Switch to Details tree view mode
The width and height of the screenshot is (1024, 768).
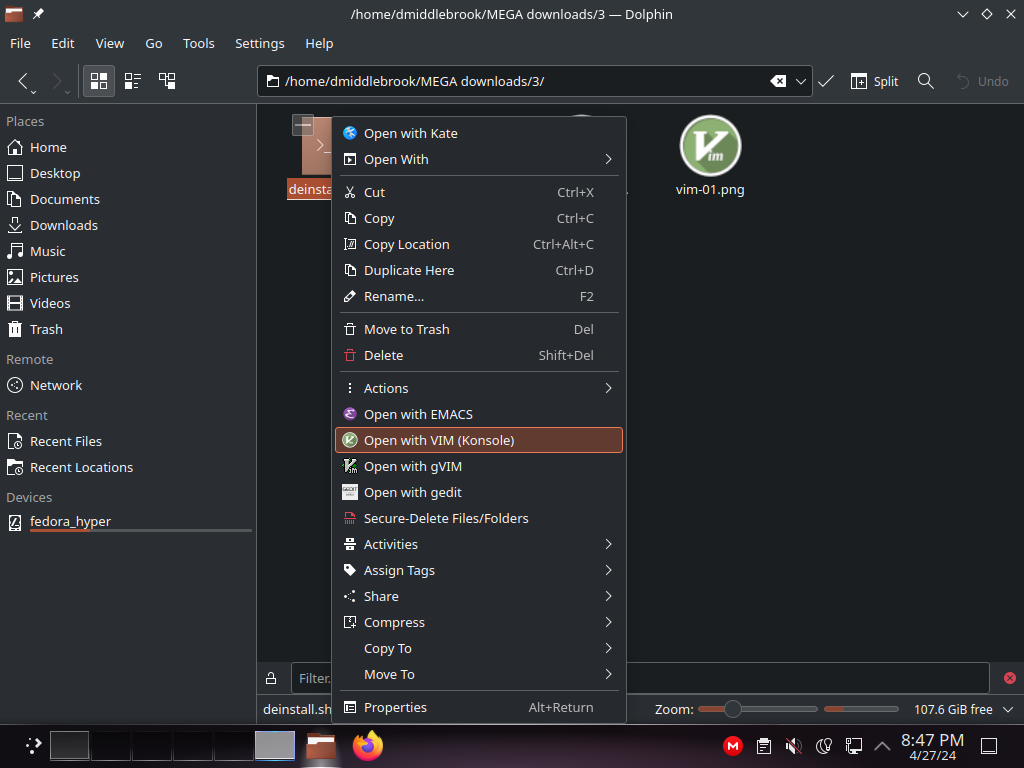click(x=167, y=81)
